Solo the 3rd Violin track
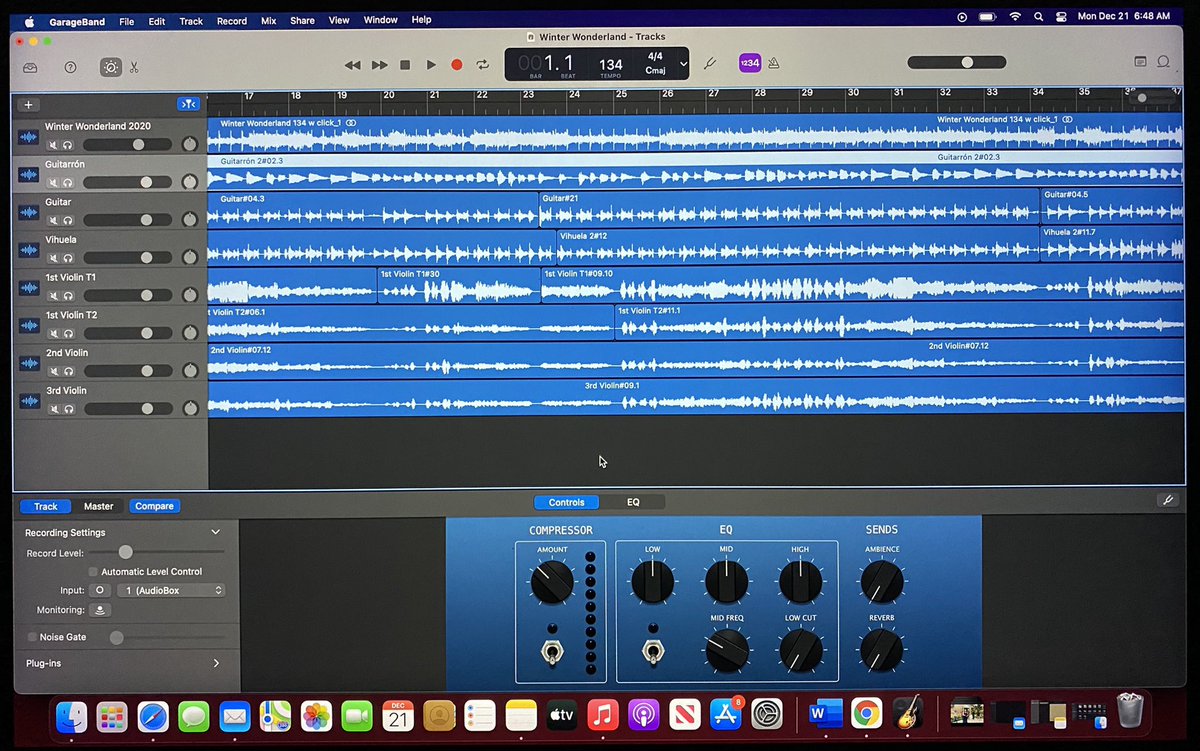This screenshot has width=1200, height=751. coord(68,409)
